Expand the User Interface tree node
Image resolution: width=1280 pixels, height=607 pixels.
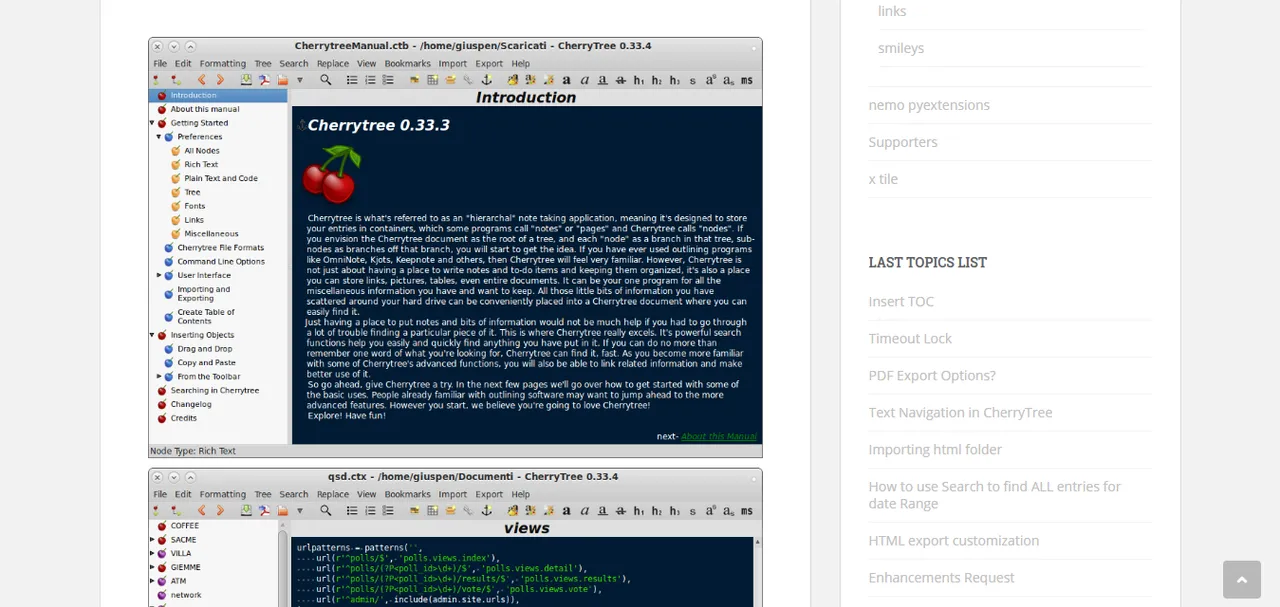[x=158, y=275]
